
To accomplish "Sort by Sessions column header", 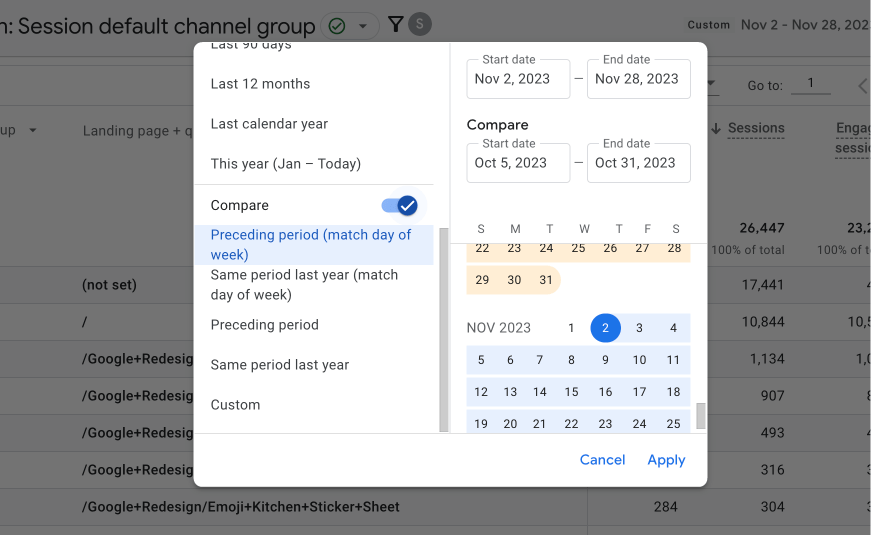I will 755,128.
